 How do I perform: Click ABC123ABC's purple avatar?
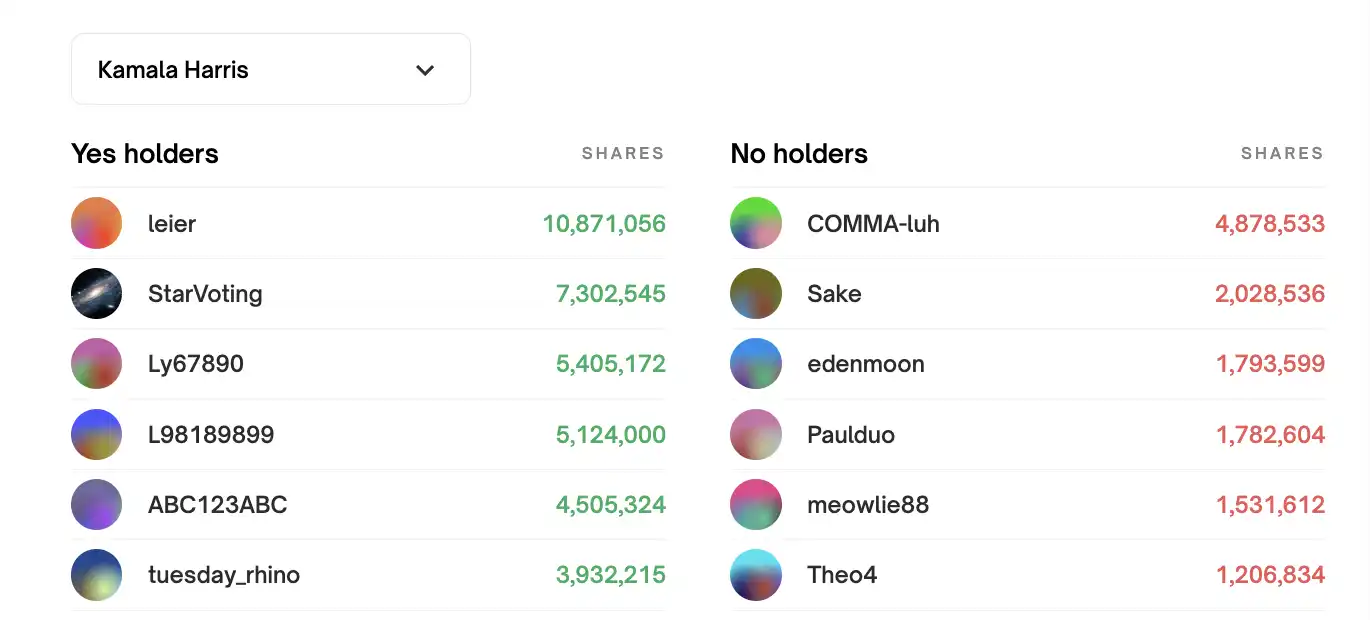point(96,505)
